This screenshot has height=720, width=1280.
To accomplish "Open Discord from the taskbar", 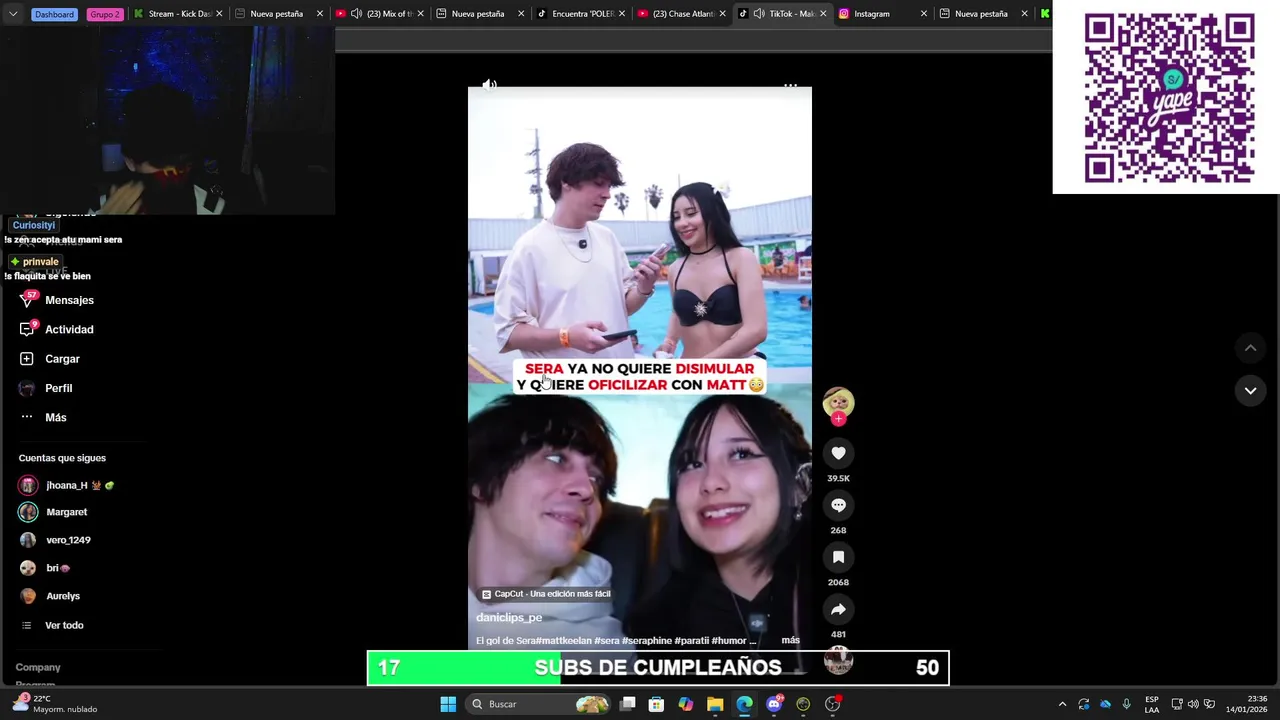I will 774,704.
